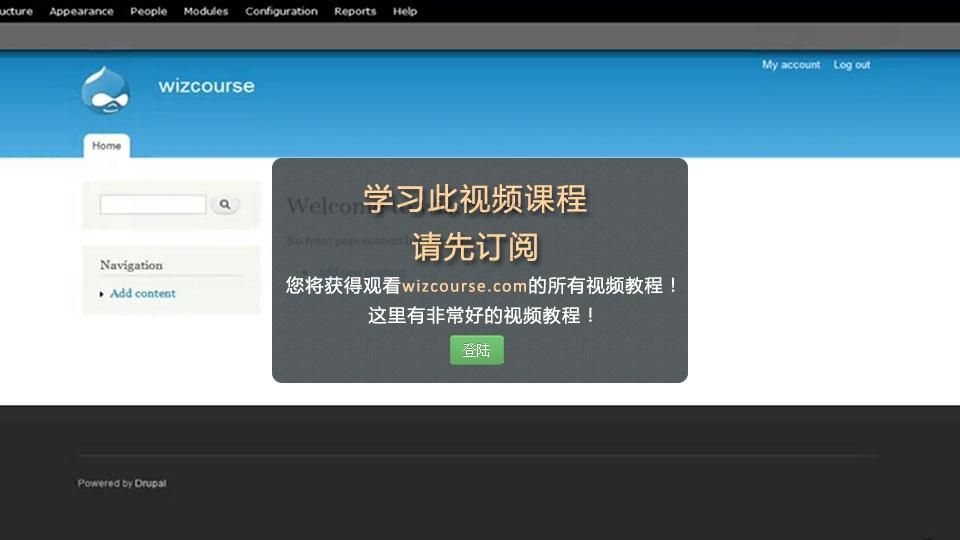The width and height of the screenshot is (960, 540).
Task: Open the Configuration admin menu
Action: click(x=282, y=11)
